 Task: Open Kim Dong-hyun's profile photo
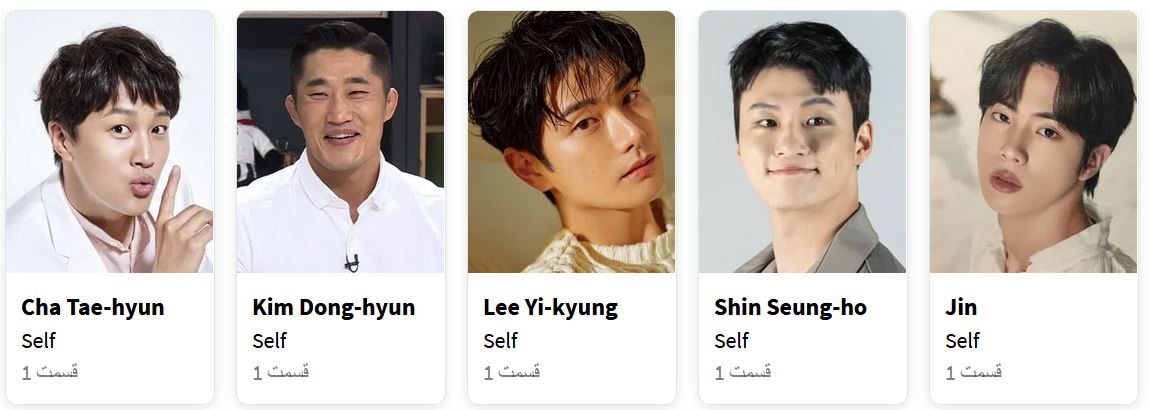[341, 141]
